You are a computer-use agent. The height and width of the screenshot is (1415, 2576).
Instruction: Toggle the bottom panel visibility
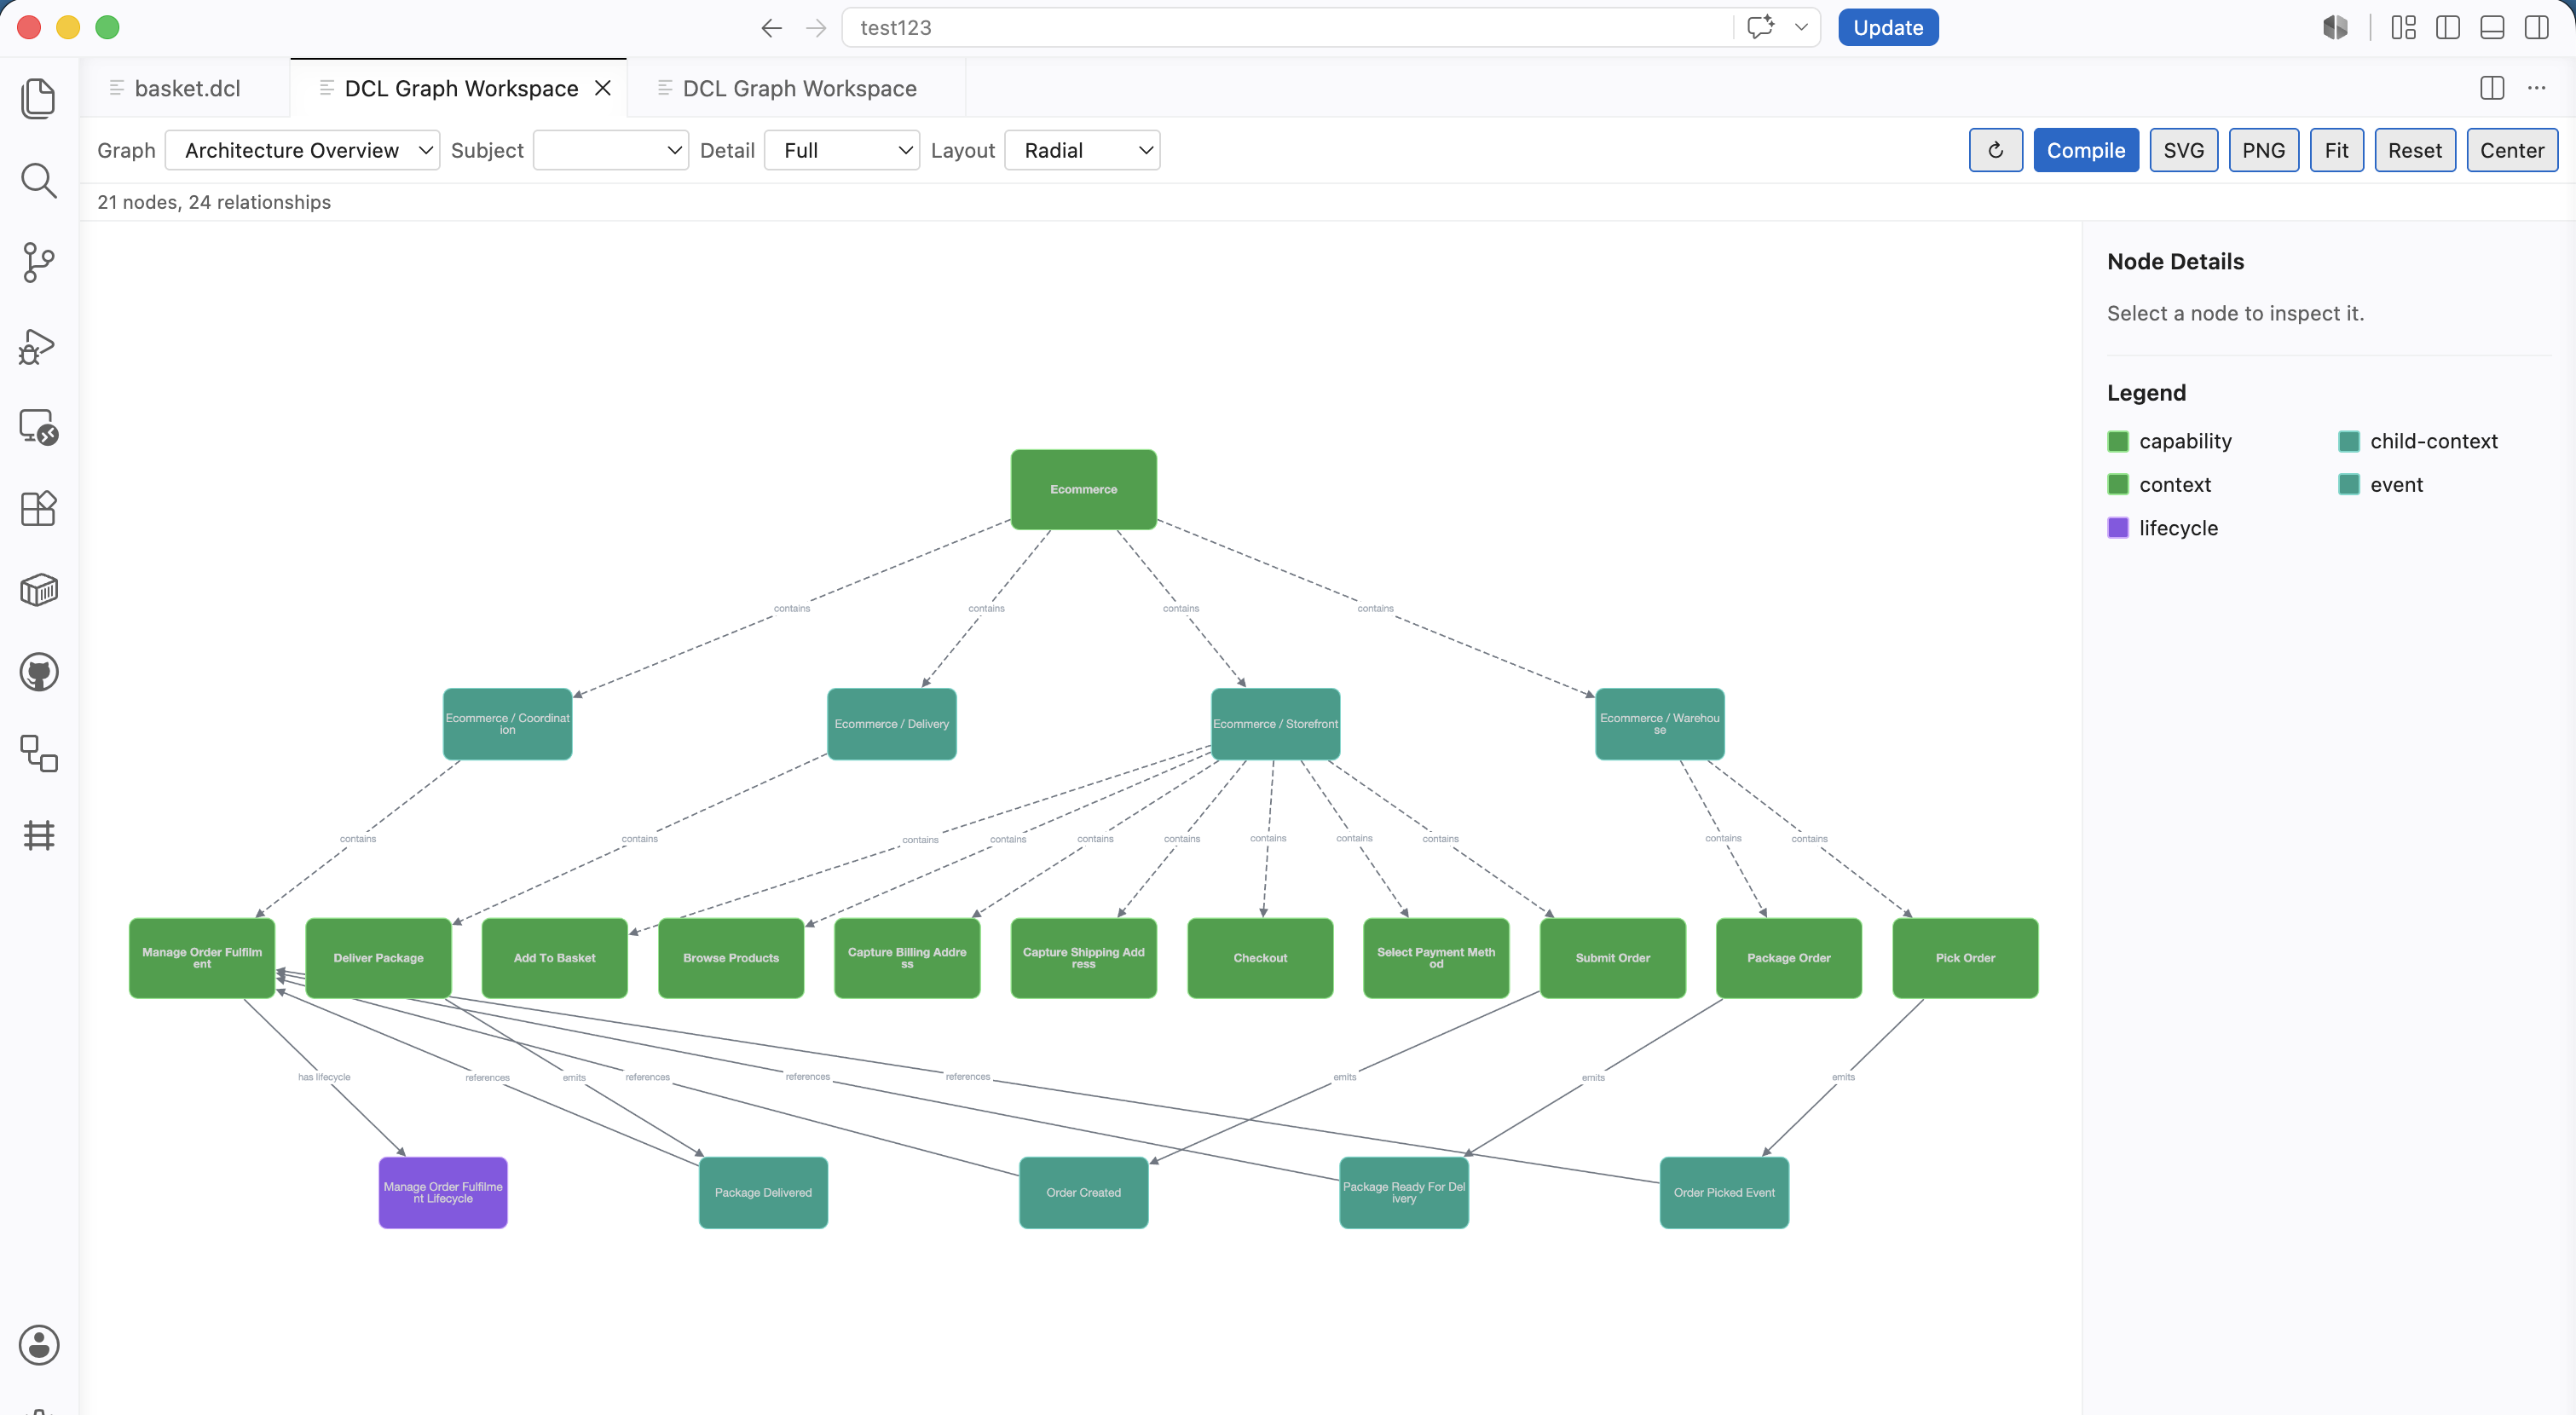(x=2493, y=27)
